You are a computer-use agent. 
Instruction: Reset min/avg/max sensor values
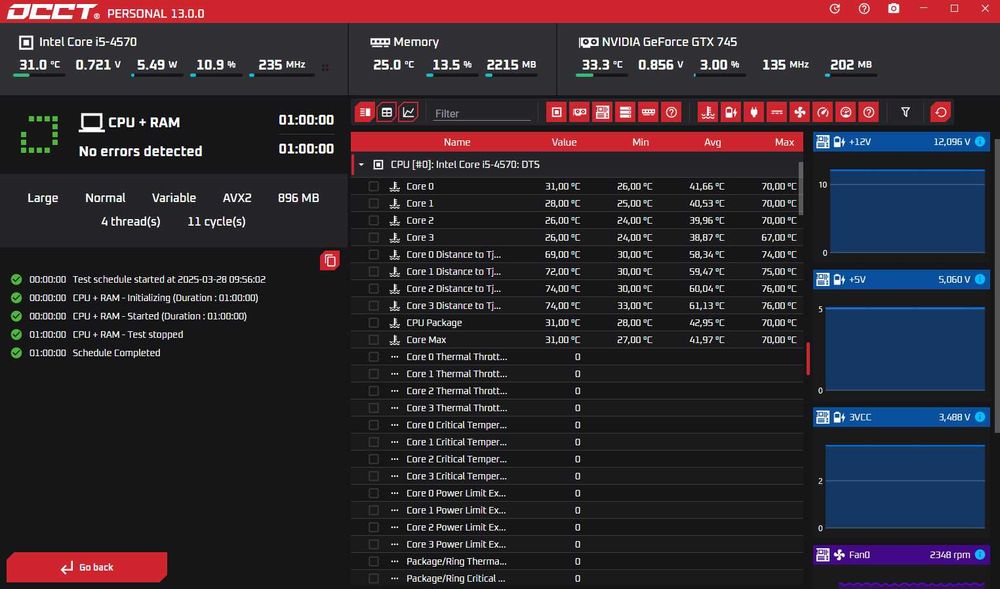[x=941, y=112]
